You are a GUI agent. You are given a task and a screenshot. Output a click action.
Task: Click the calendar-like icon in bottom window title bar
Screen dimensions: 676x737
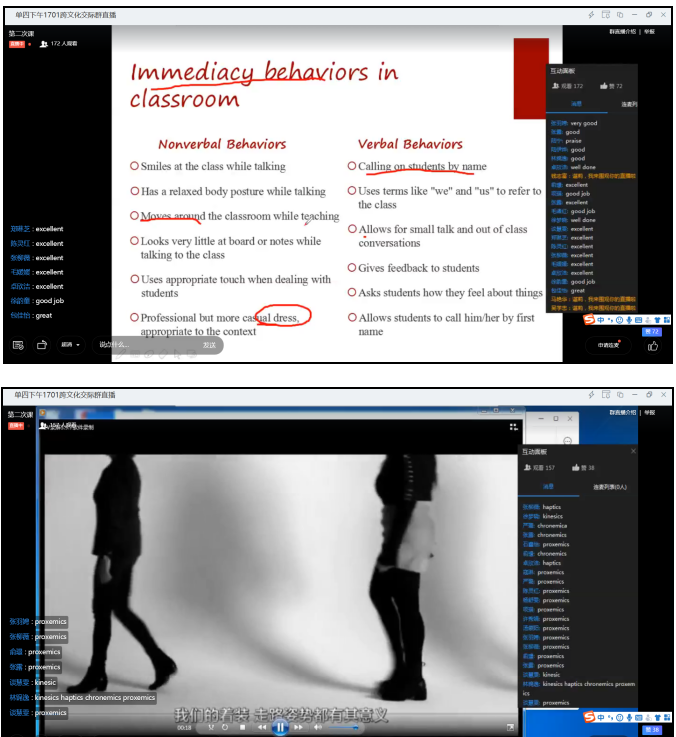(606, 394)
